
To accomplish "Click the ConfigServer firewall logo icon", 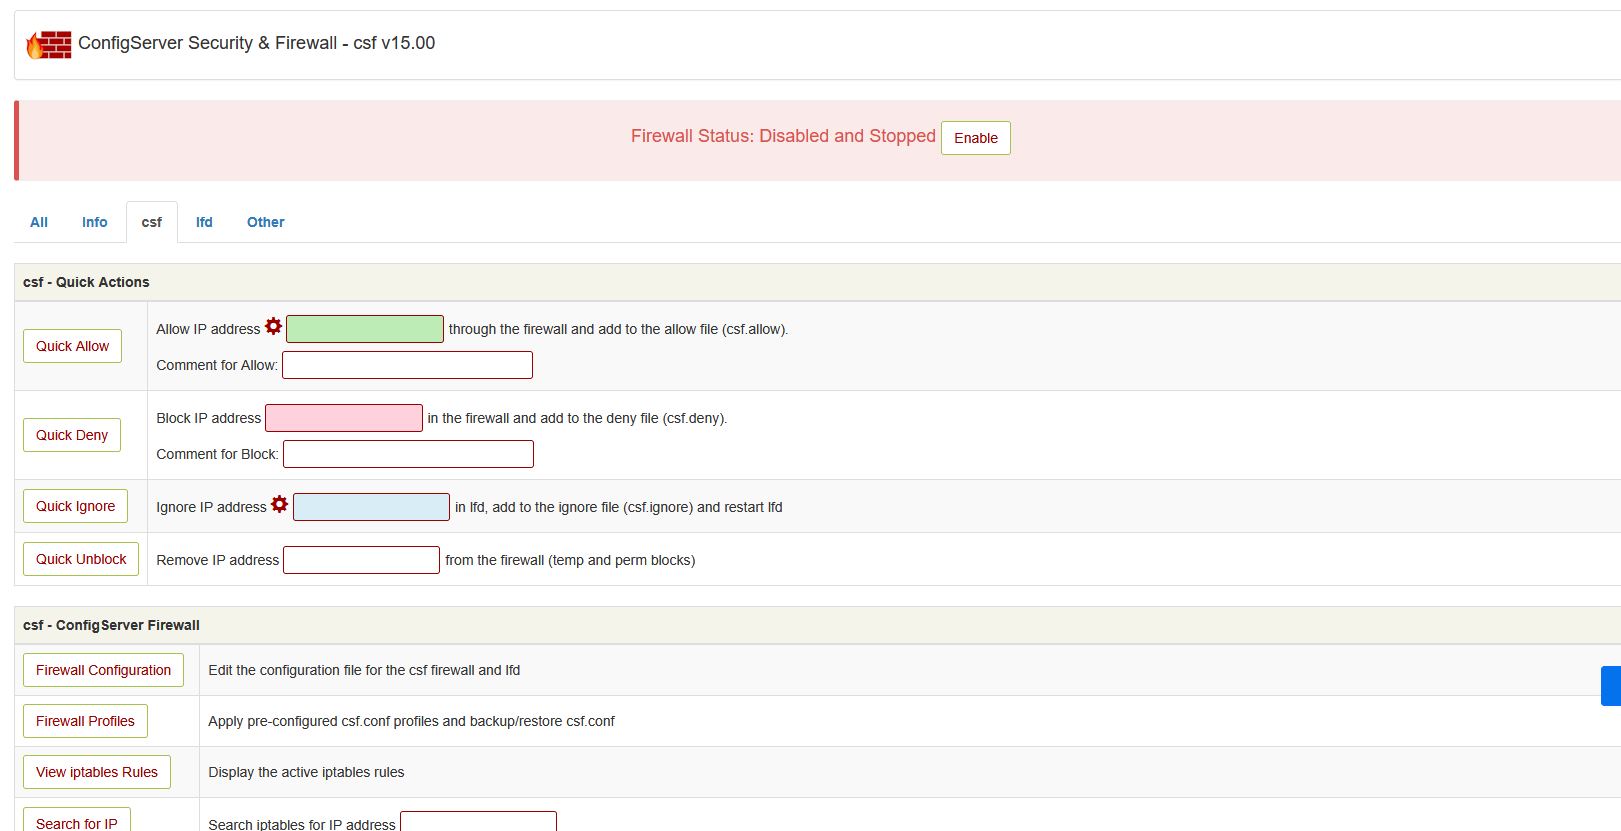I will coord(48,44).
